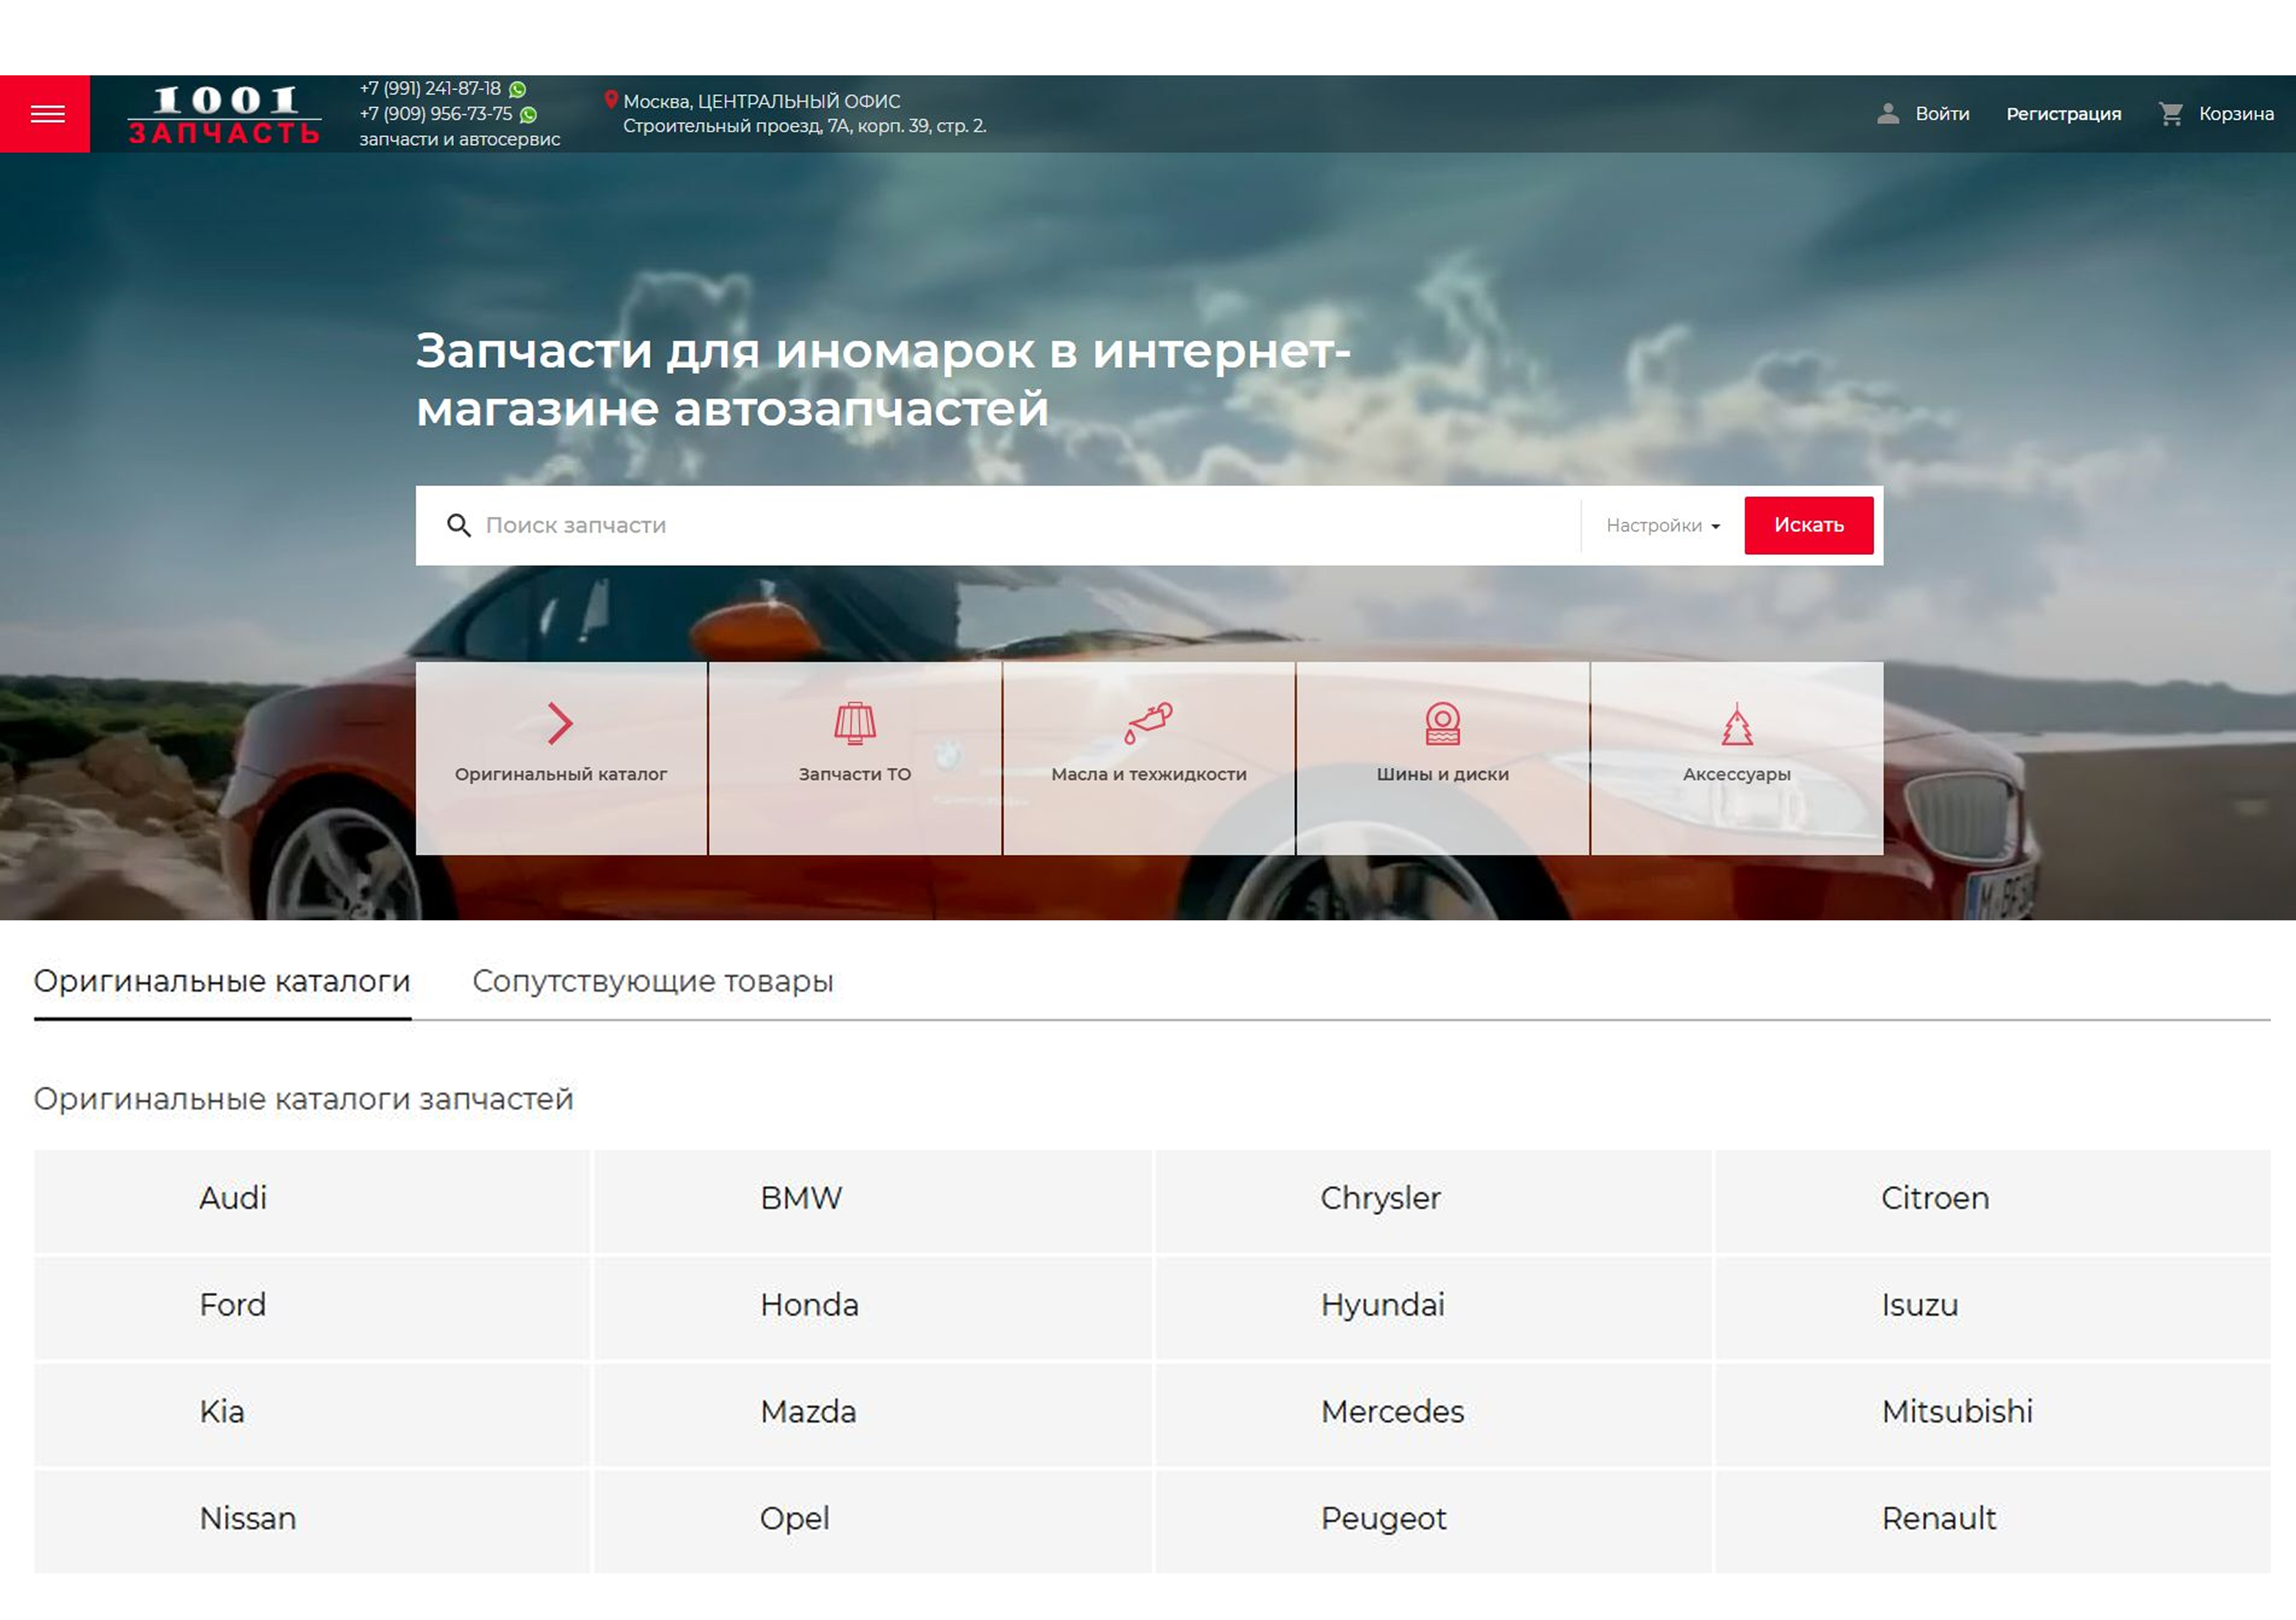Click phone number +7 (991) 241-87-18

(x=430, y=89)
